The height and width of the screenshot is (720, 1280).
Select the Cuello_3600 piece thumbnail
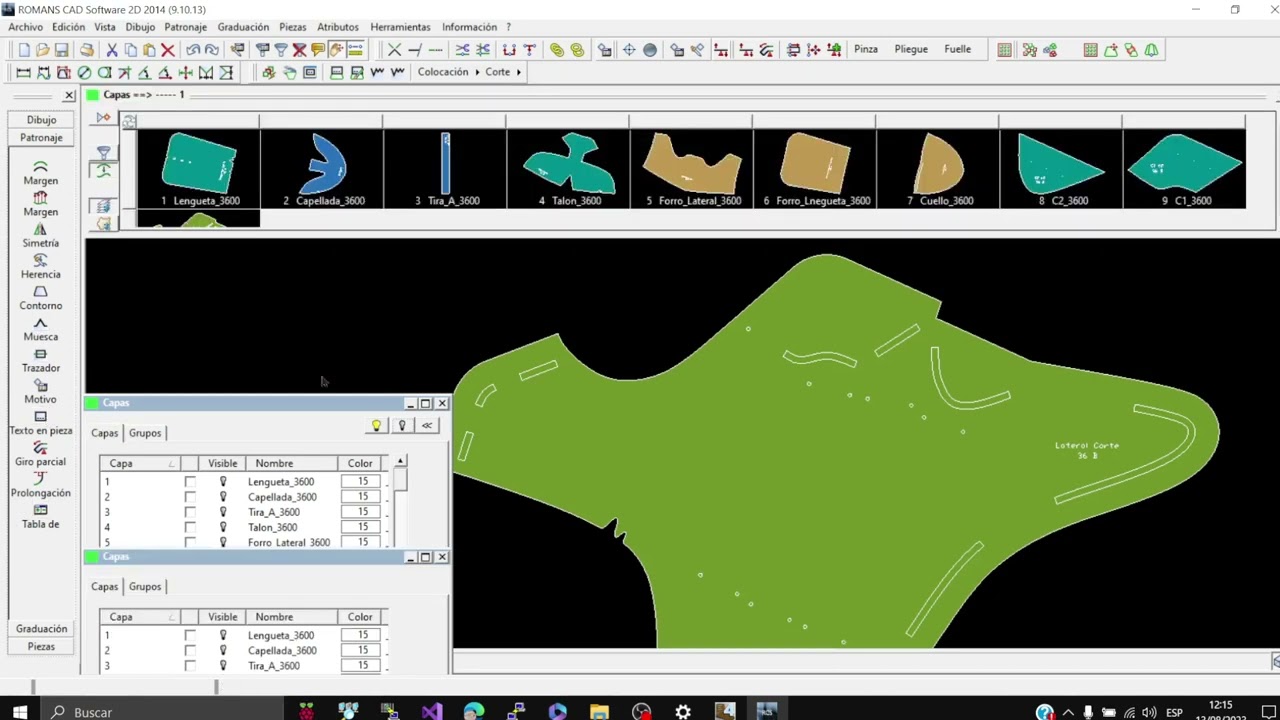point(937,169)
